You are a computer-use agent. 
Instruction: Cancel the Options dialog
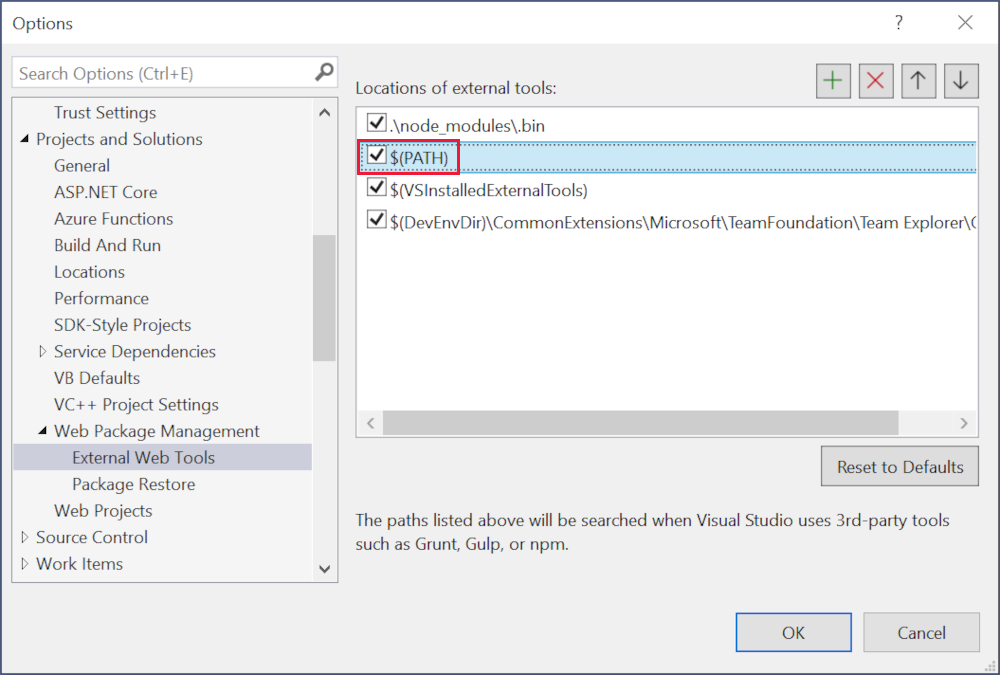[922, 632]
